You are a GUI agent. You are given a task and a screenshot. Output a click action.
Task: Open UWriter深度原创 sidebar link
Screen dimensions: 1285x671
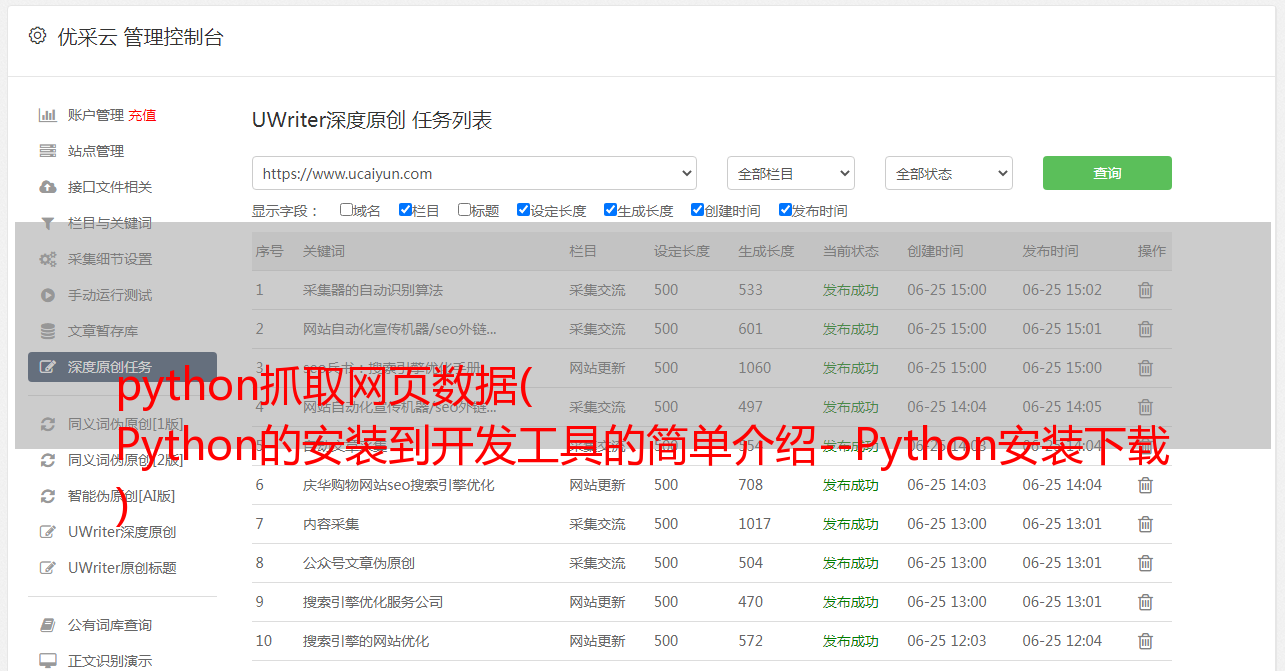(122, 532)
